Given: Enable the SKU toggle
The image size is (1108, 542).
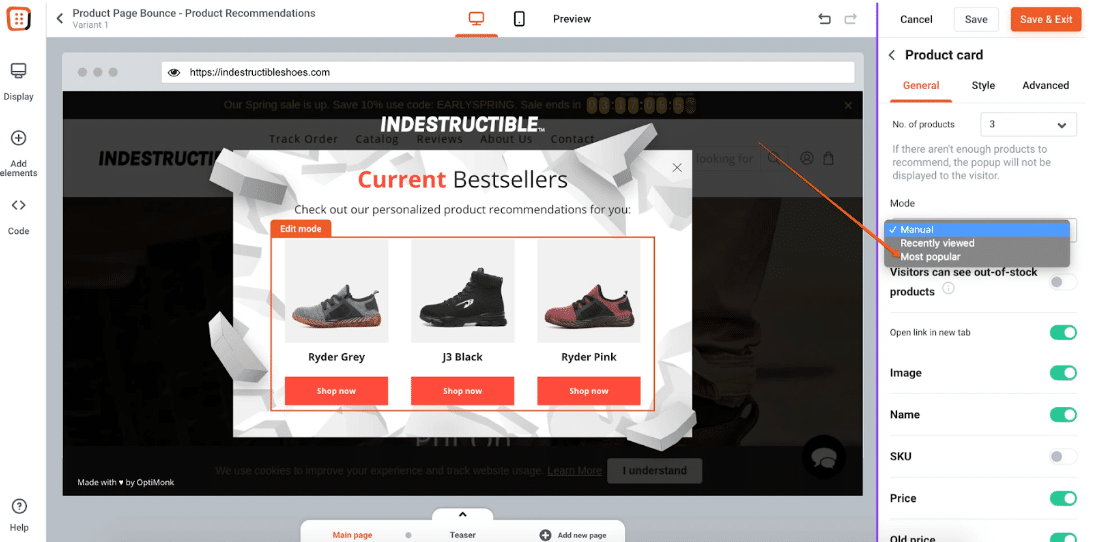Looking at the screenshot, I should coord(1062,456).
